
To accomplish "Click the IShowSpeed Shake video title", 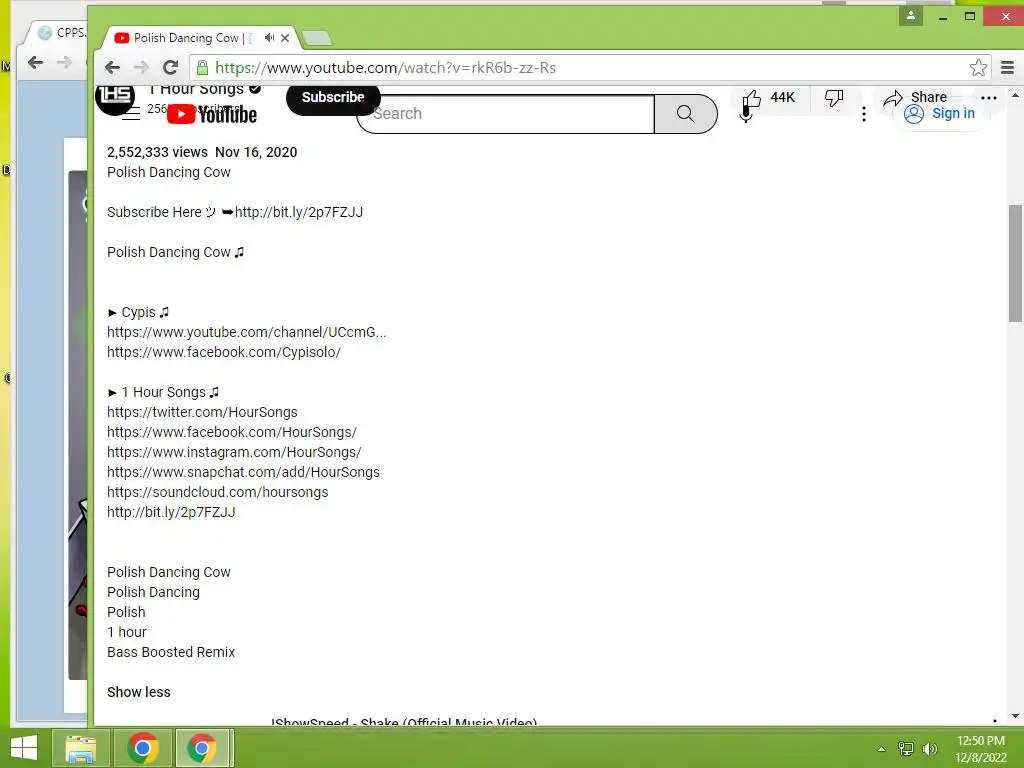I will [404, 721].
